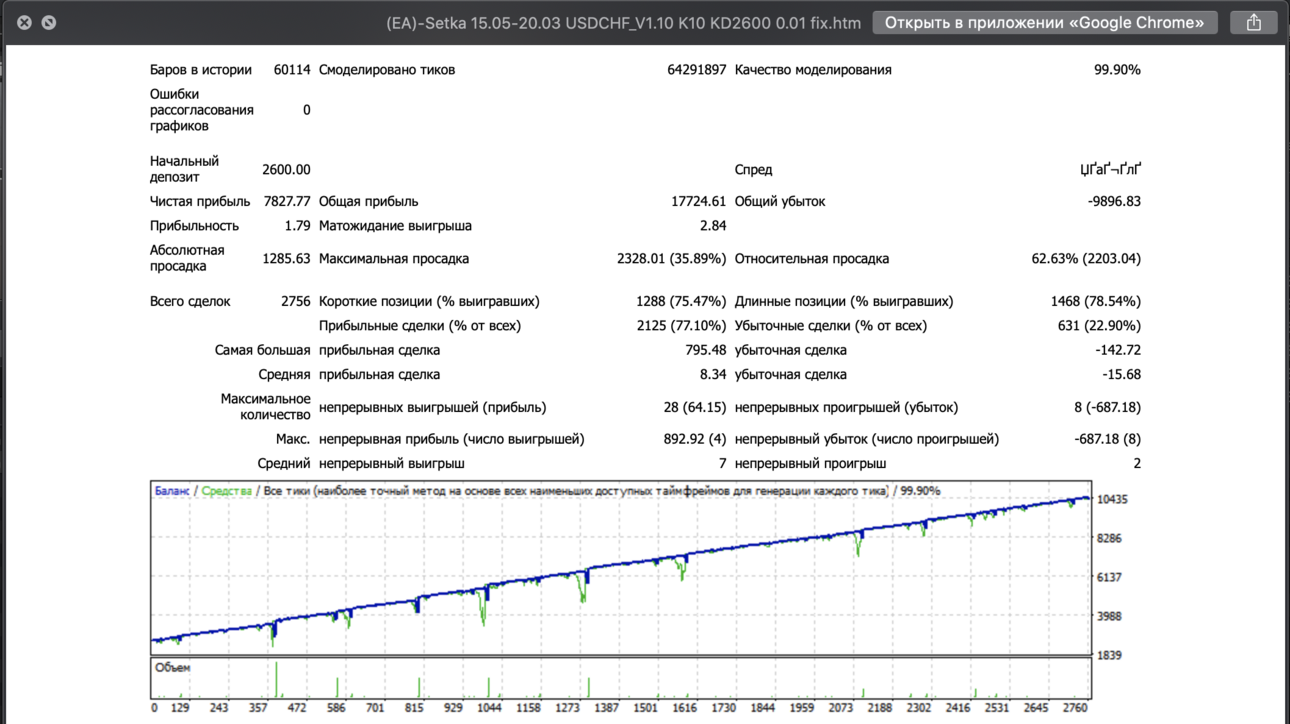
Task: Select the 'Относительная просадка' label
Action: [812, 259]
